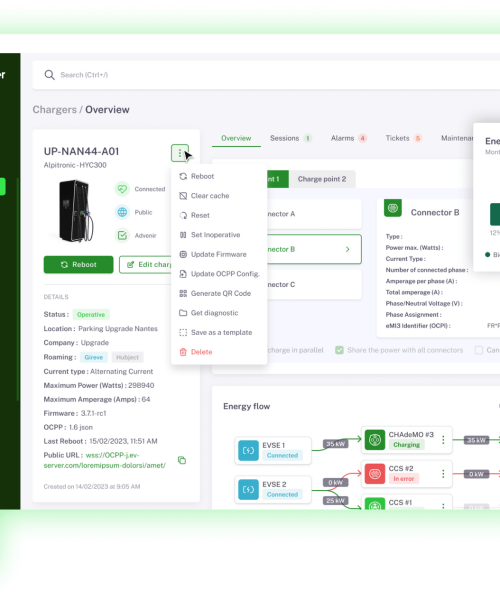Toggle Share the power with all connectors
This screenshot has width=500, height=600.
pos(339,351)
